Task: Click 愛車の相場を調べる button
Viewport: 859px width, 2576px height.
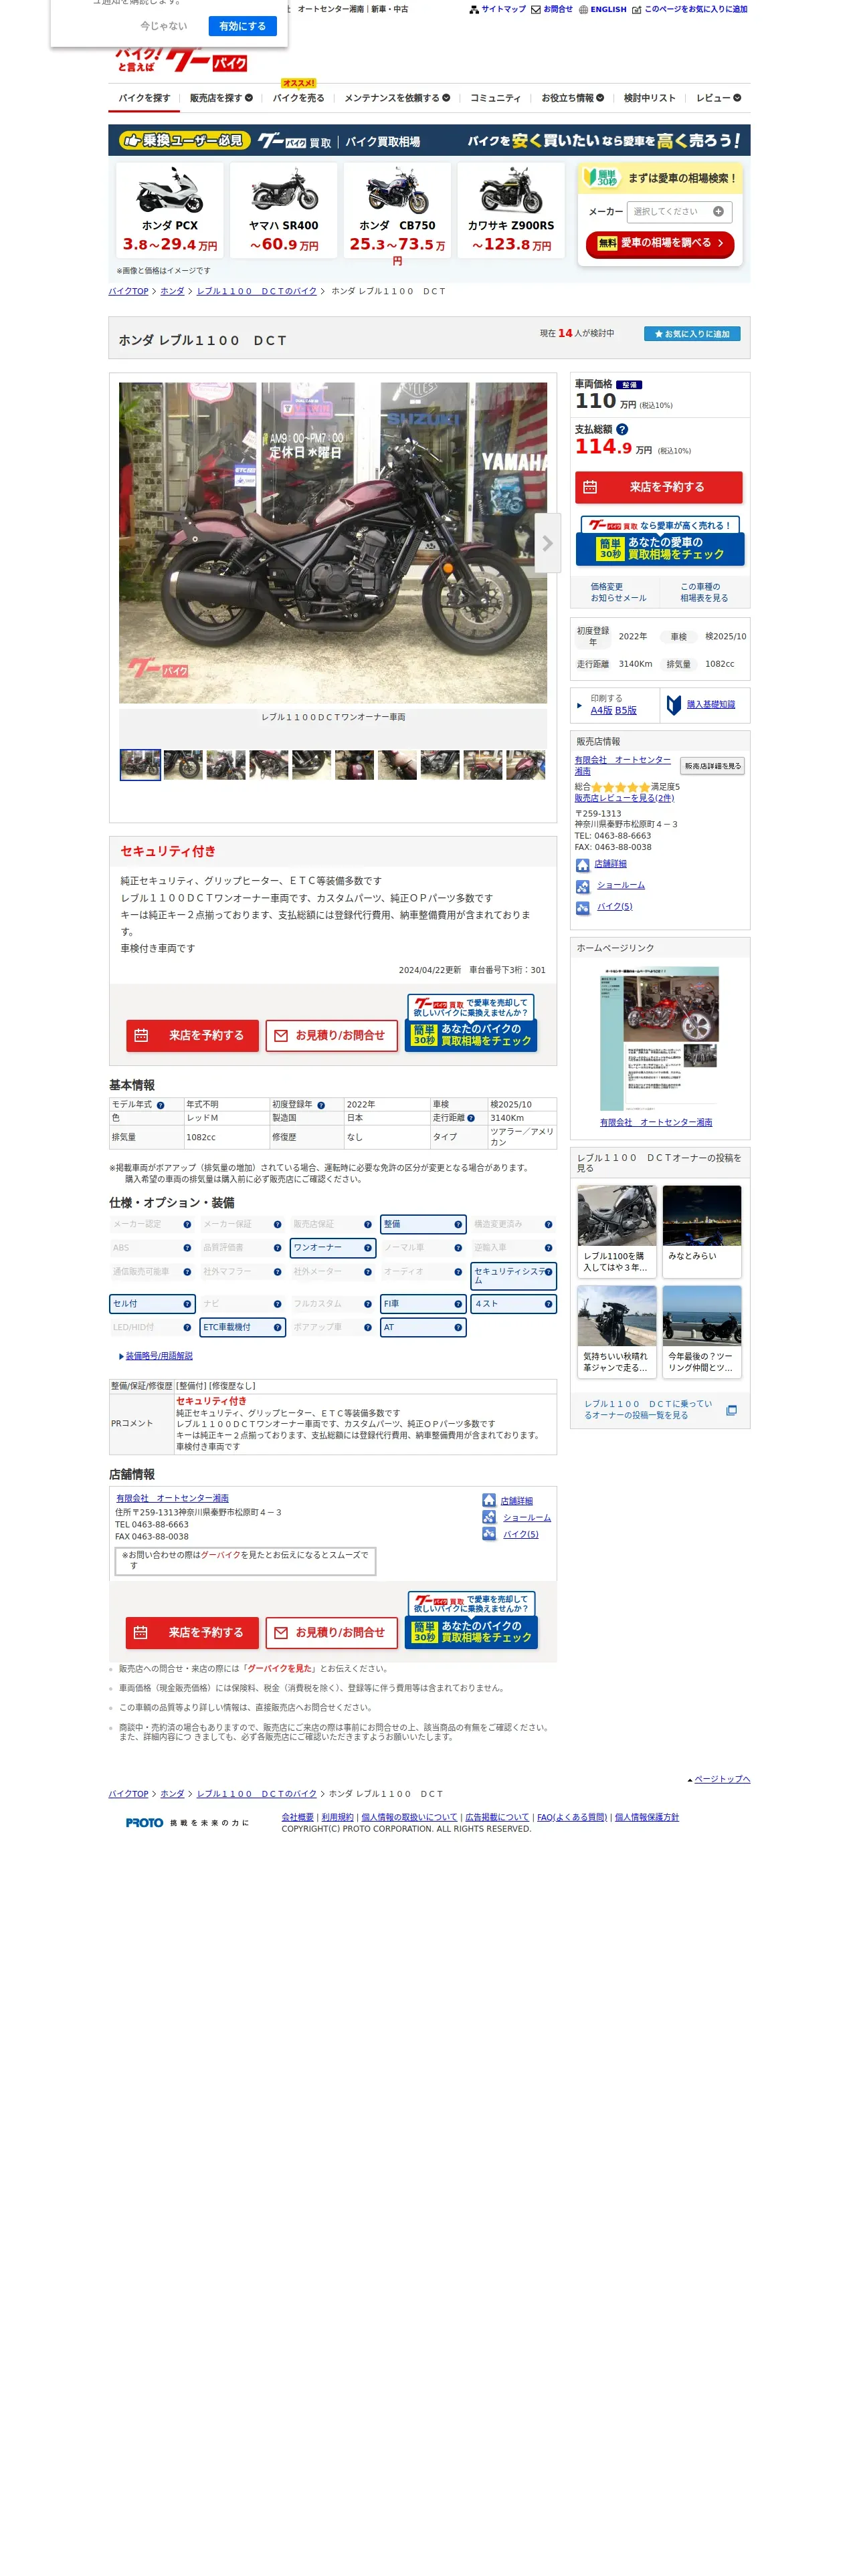Action: [660, 243]
